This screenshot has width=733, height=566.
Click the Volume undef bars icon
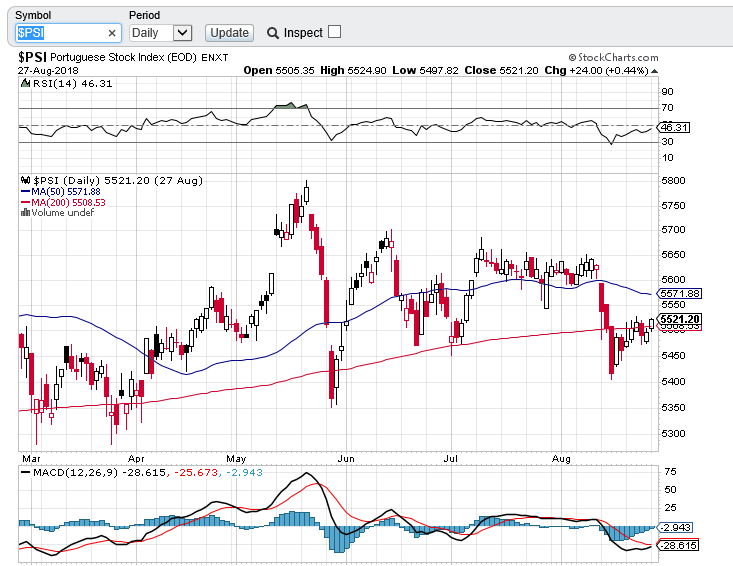pos(25,213)
